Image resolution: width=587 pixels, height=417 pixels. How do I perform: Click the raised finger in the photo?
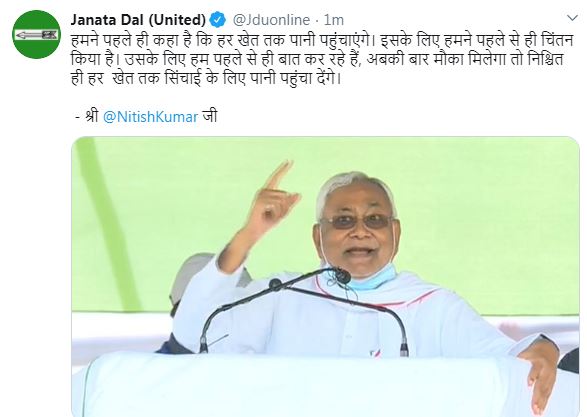click(278, 176)
